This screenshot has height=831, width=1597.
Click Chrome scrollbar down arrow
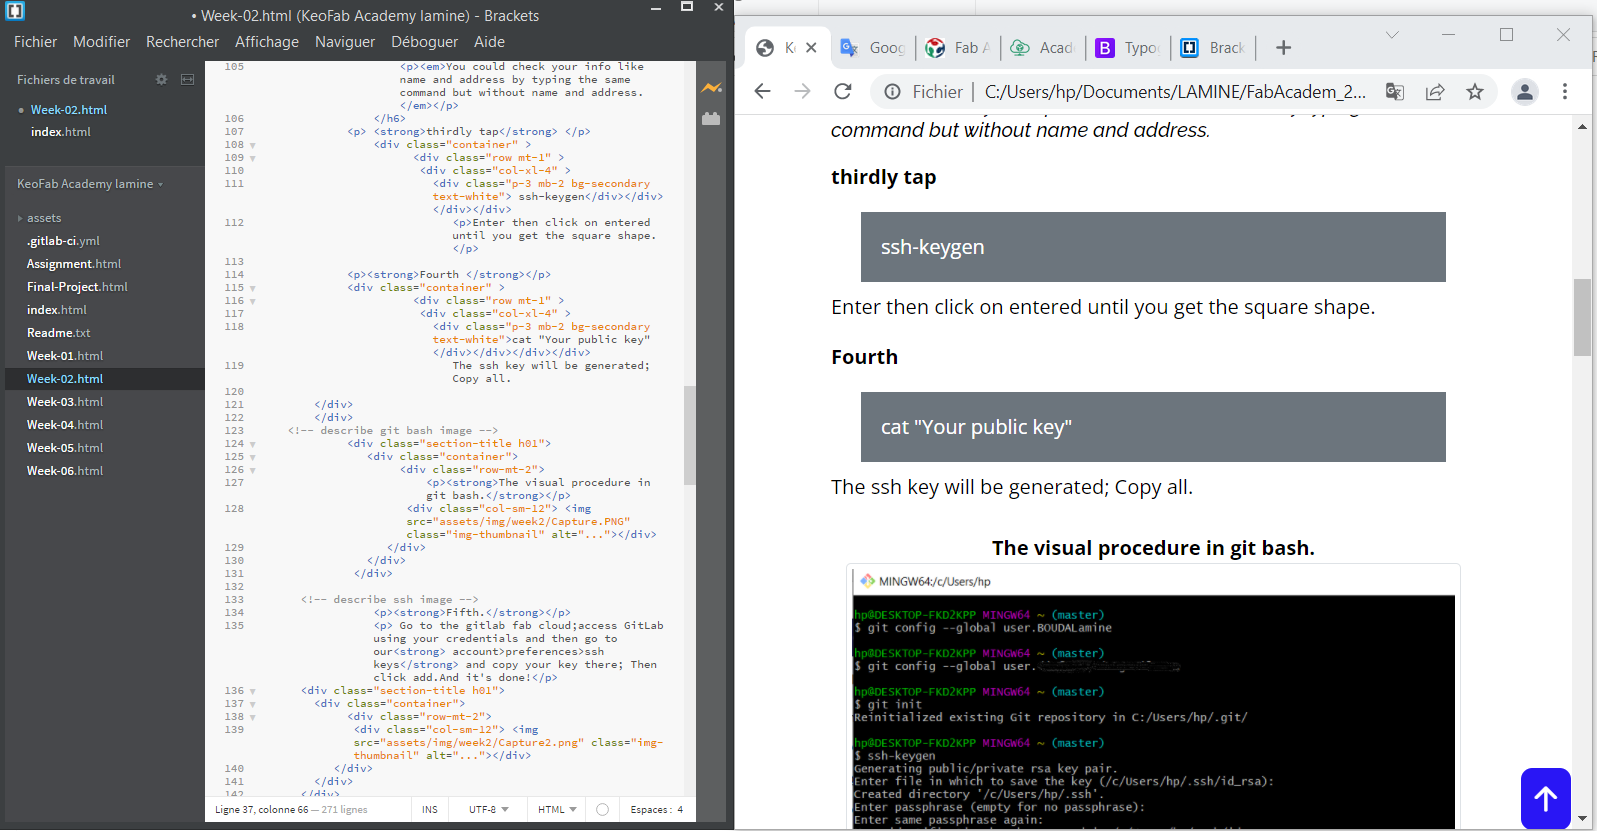[1582, 819]
